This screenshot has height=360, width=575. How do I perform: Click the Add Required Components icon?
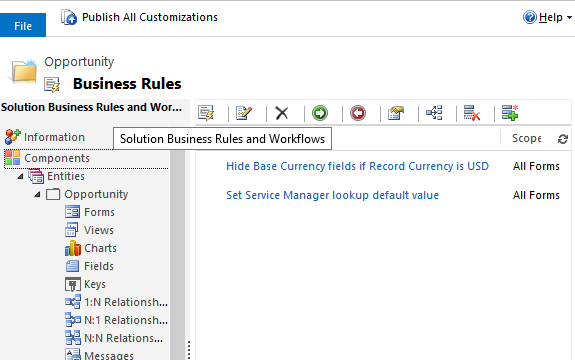(x=510, y=113)
